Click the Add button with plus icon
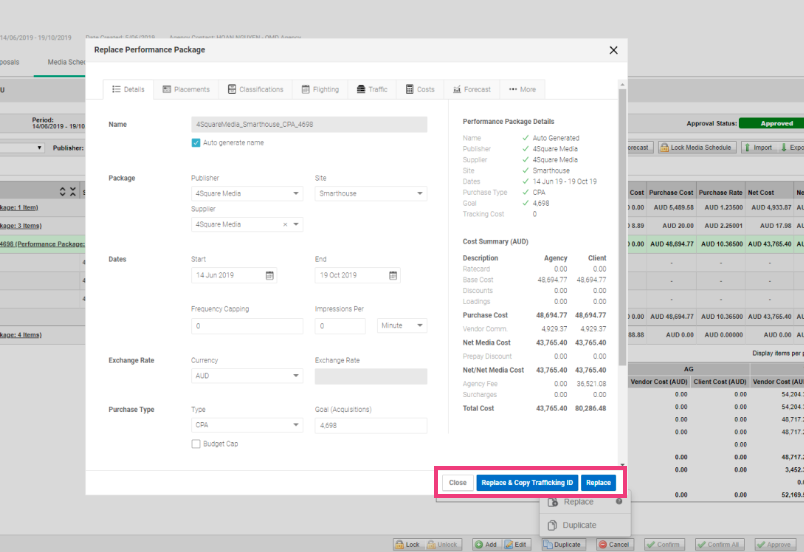The height and width of the screenshot is (552, 804). pyautogui.click(x=485, y=544)
